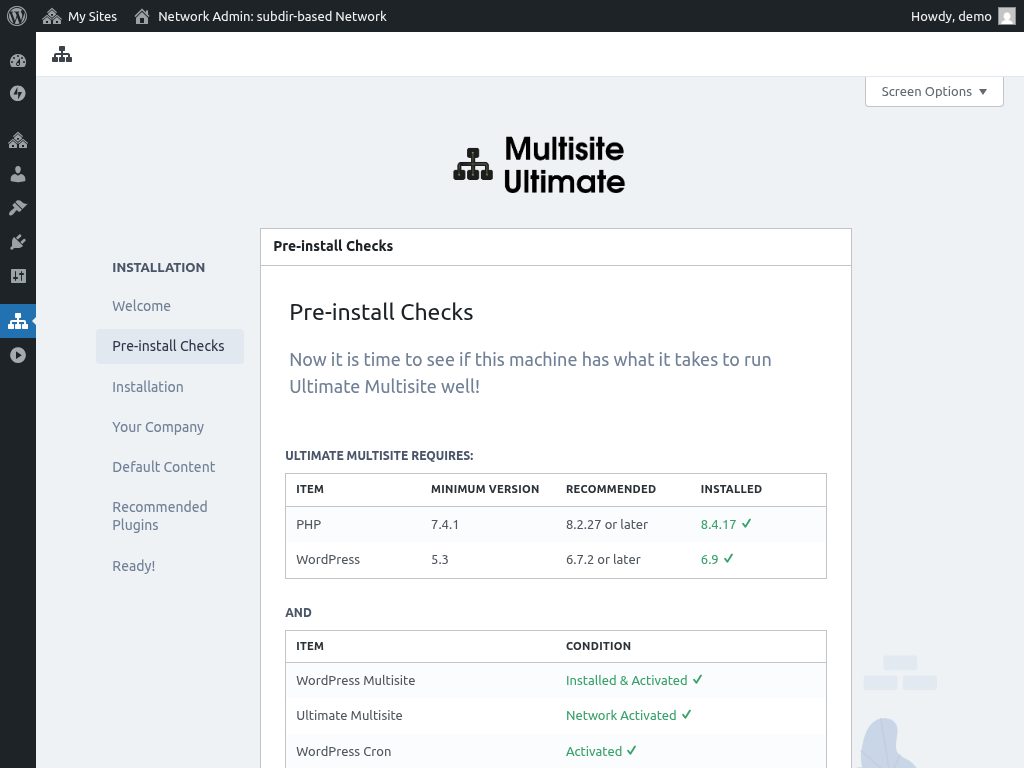The width and height of the screenshot is (1024, 768).
Task: Open the lightning bolt sidebar menu
Action: 18,93
